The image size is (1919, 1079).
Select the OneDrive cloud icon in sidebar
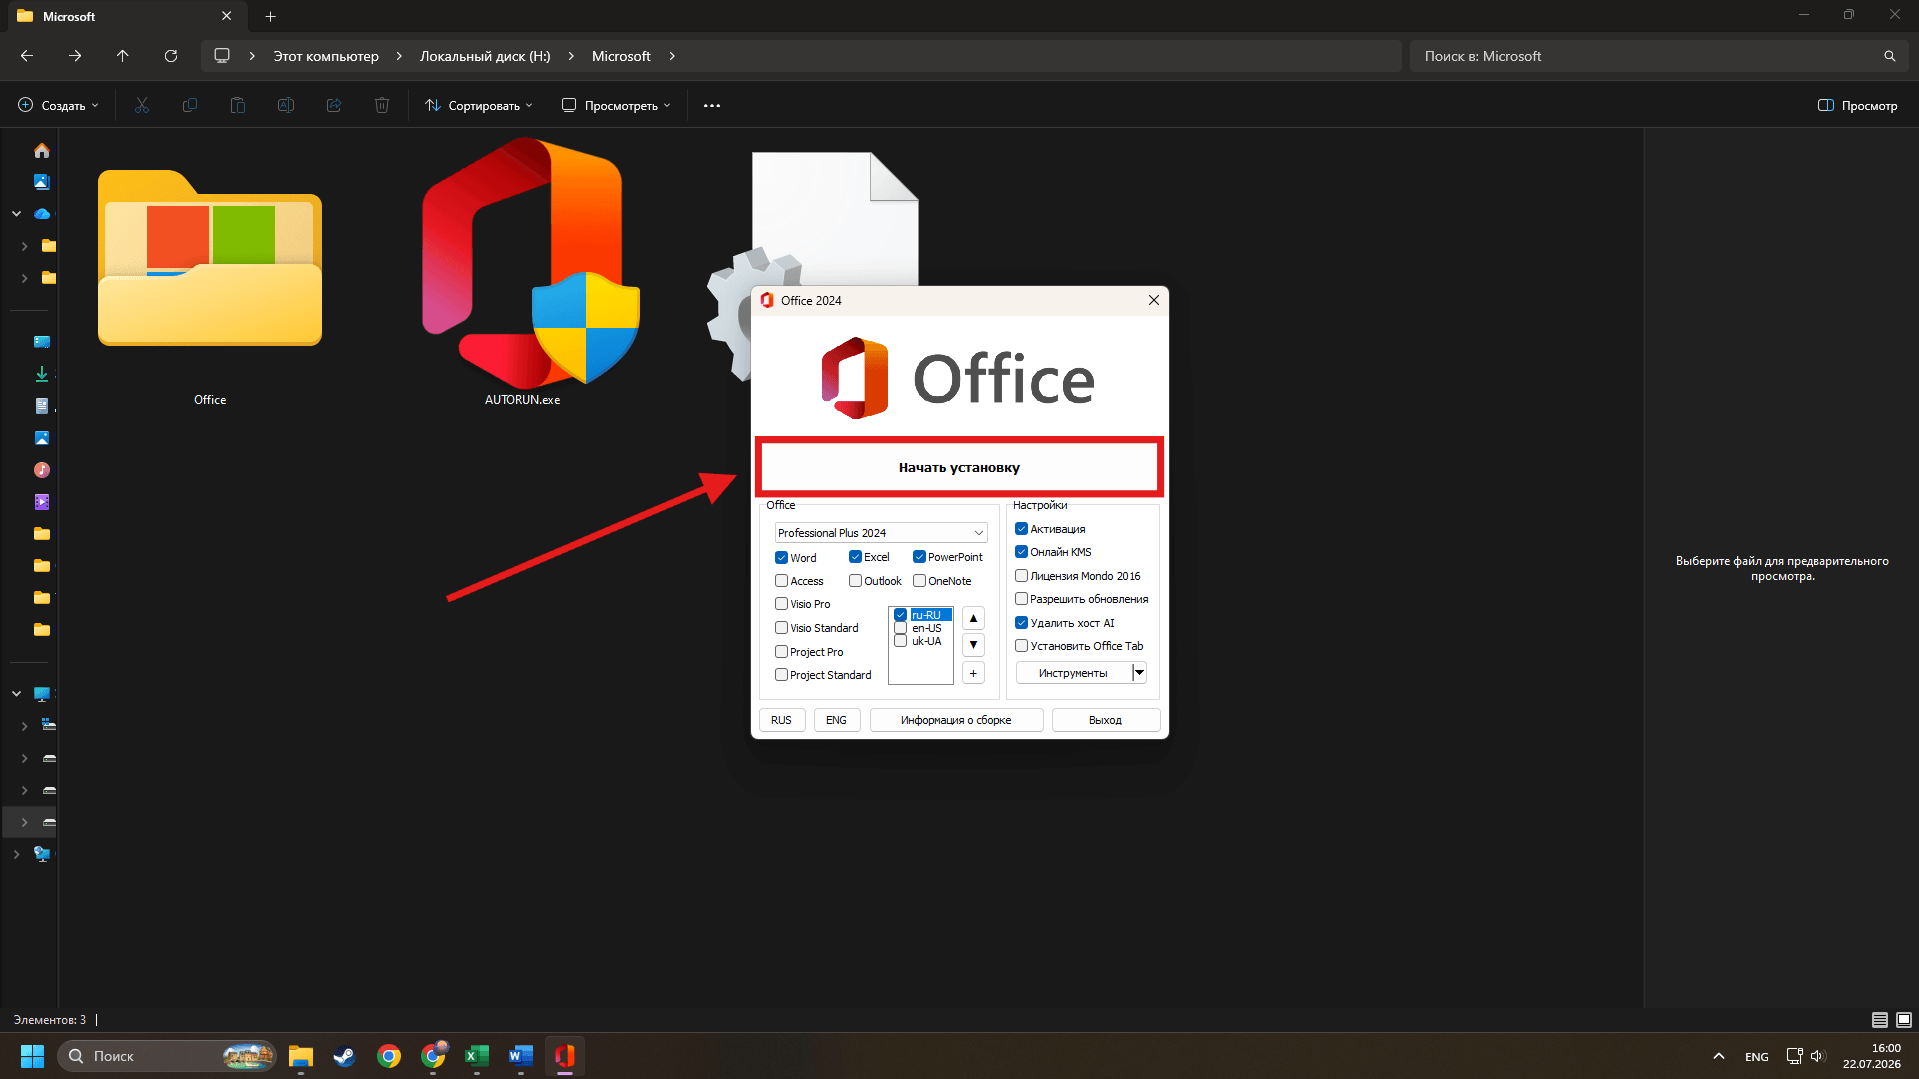click(x=42, y=214)
